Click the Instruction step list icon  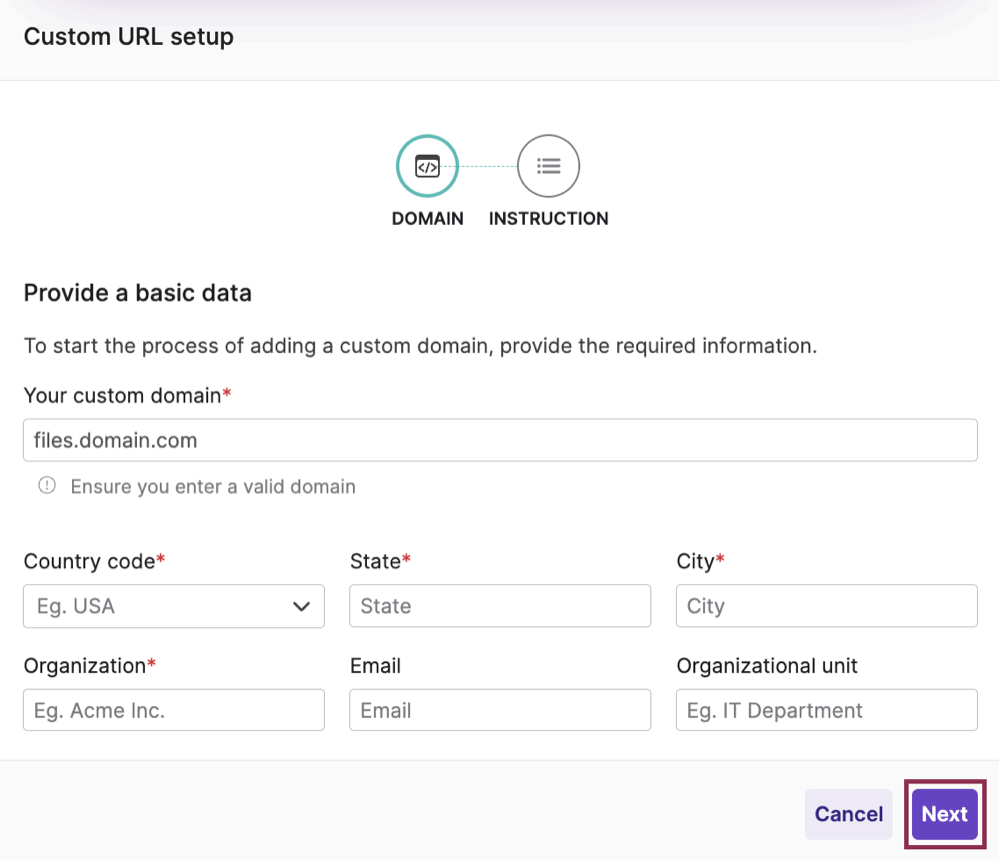click(549, 166)
